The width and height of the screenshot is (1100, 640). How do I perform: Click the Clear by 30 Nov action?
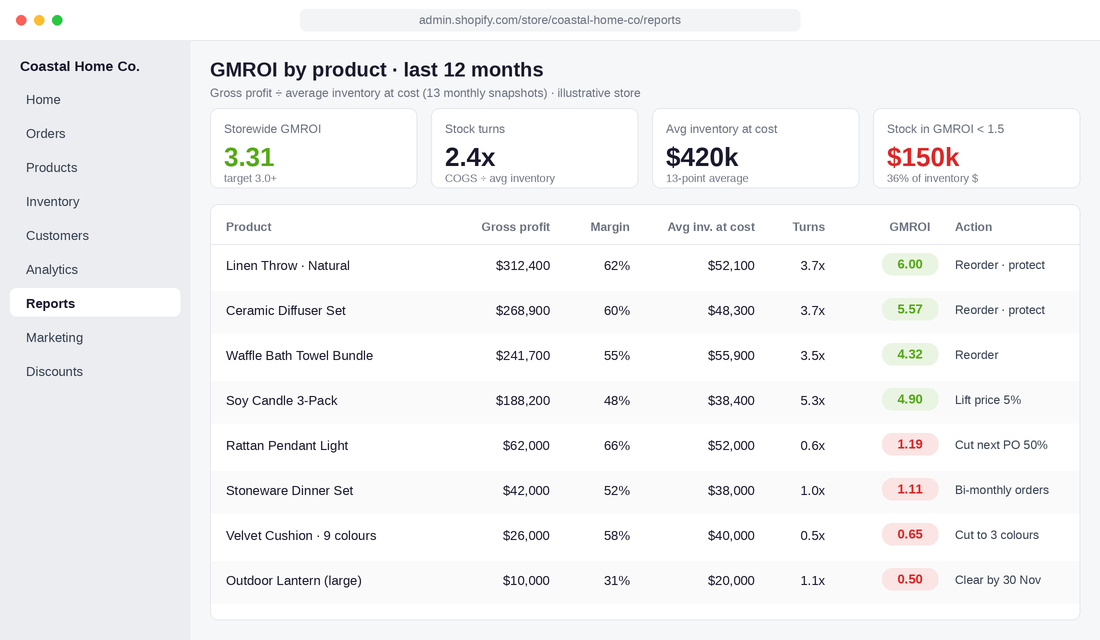998,580
